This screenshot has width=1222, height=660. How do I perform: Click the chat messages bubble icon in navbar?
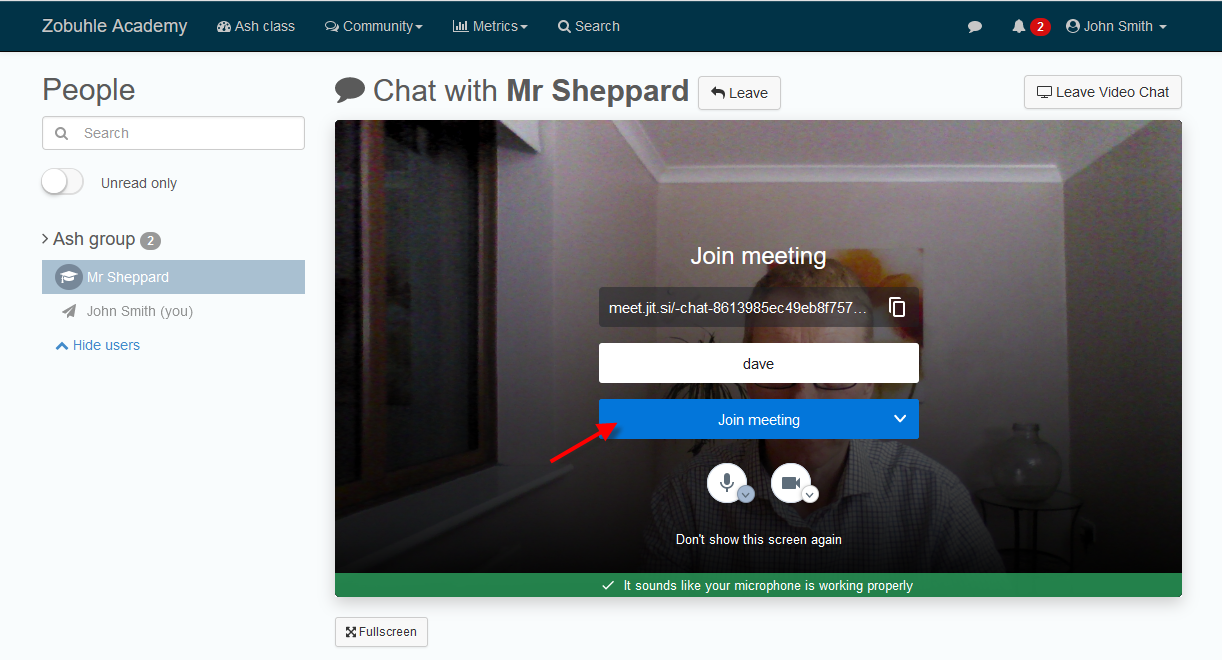click(975, 27)
